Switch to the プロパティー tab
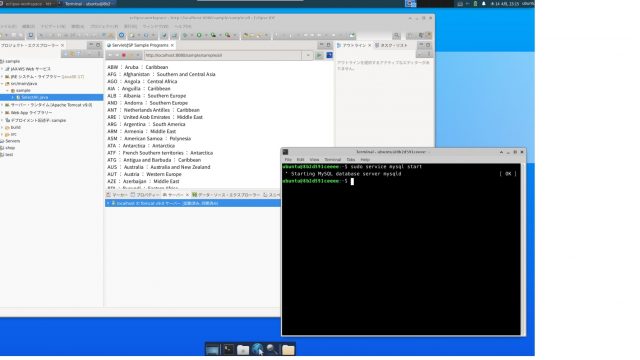The height and width of the screenshot is (360, 640). [145, 195]
